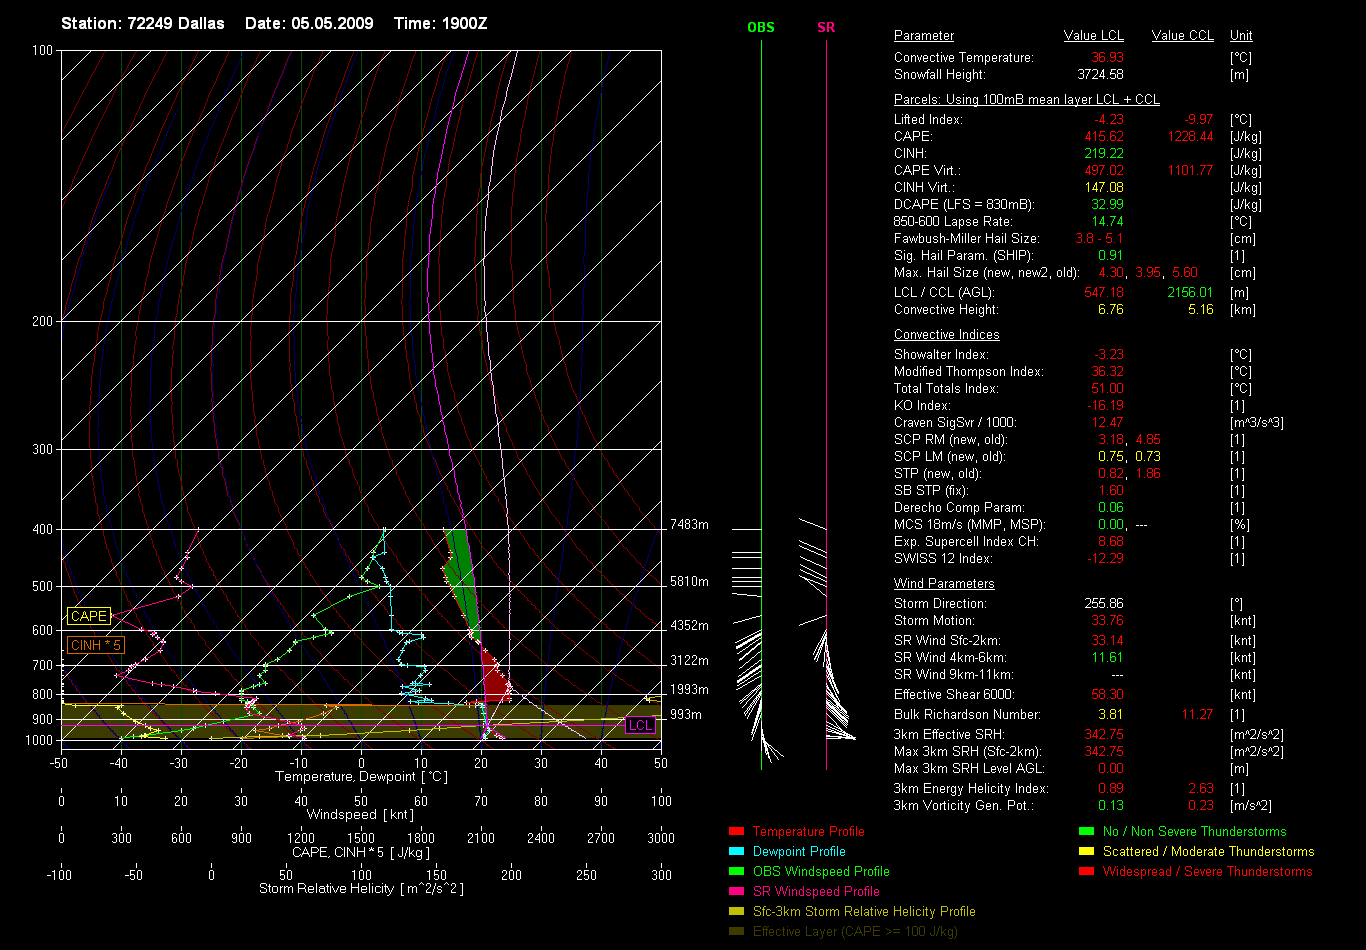Click the cyan Dewpoint Profile legend swatch

pos(736,852)
